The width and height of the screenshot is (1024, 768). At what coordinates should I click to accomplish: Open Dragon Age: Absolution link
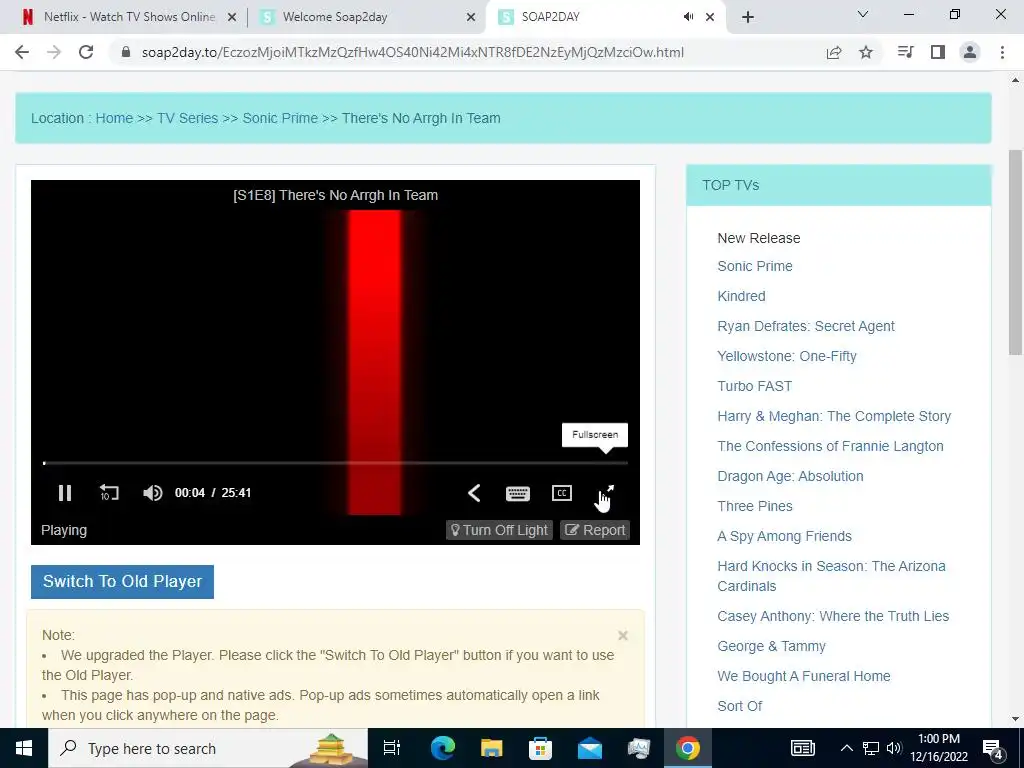790,476
